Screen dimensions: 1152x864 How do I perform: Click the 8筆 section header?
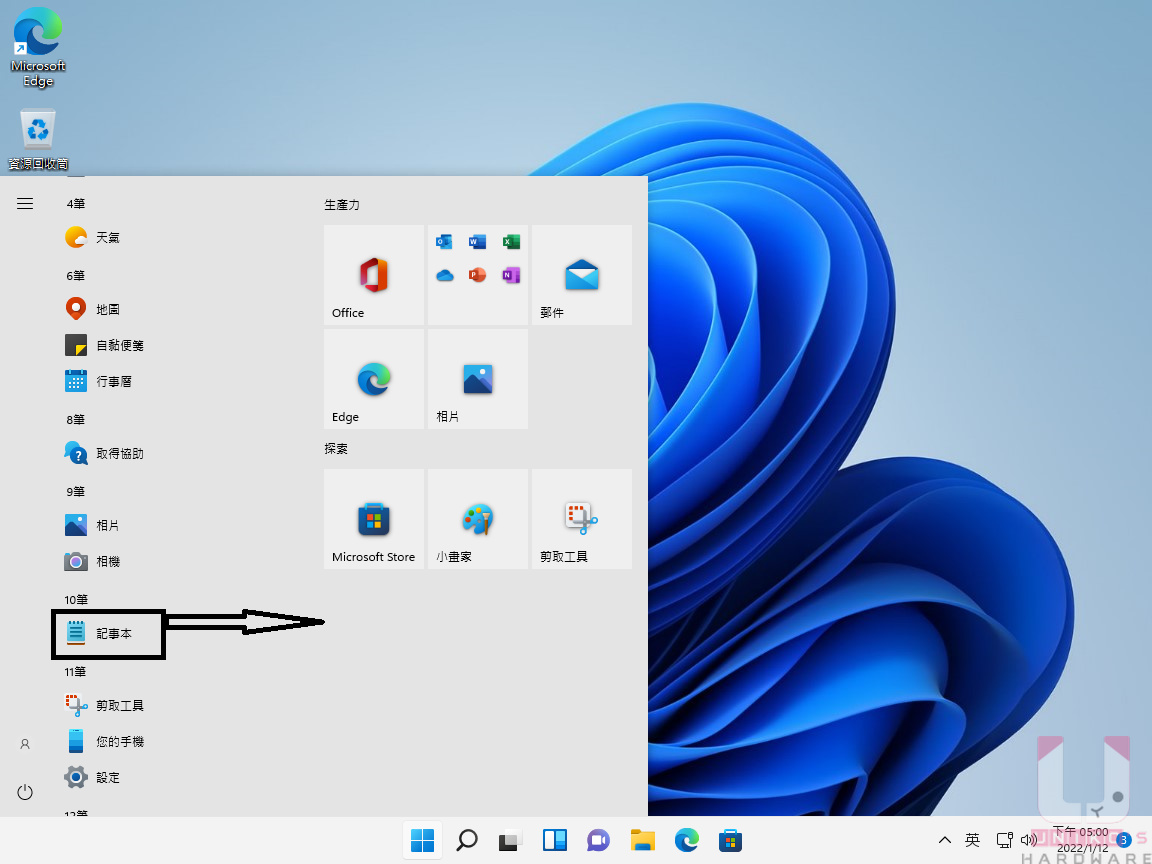pyautogui.click(x=76, y=420)
